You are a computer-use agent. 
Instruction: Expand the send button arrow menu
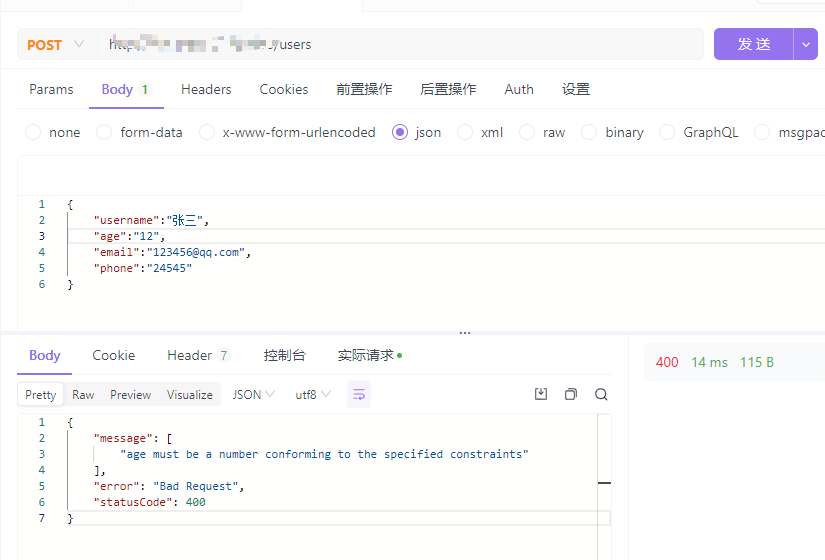[807, 44]
